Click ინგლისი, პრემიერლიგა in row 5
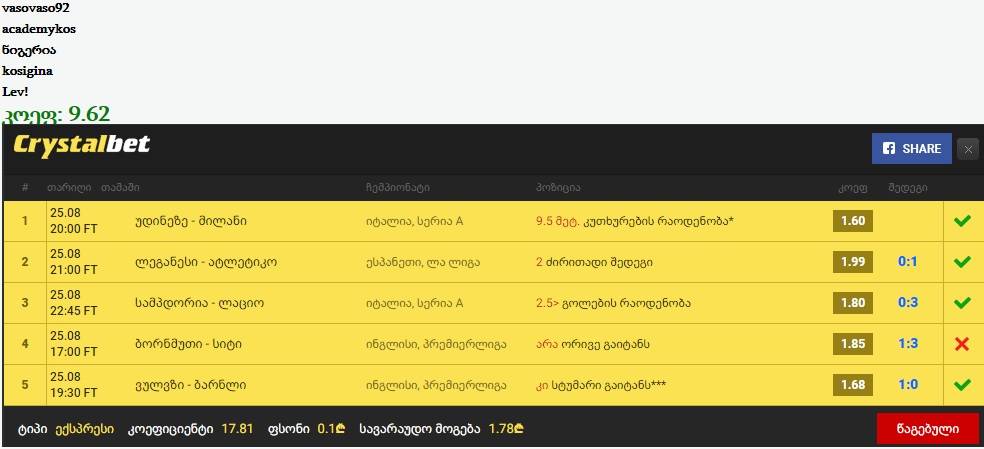 point(436,384)
